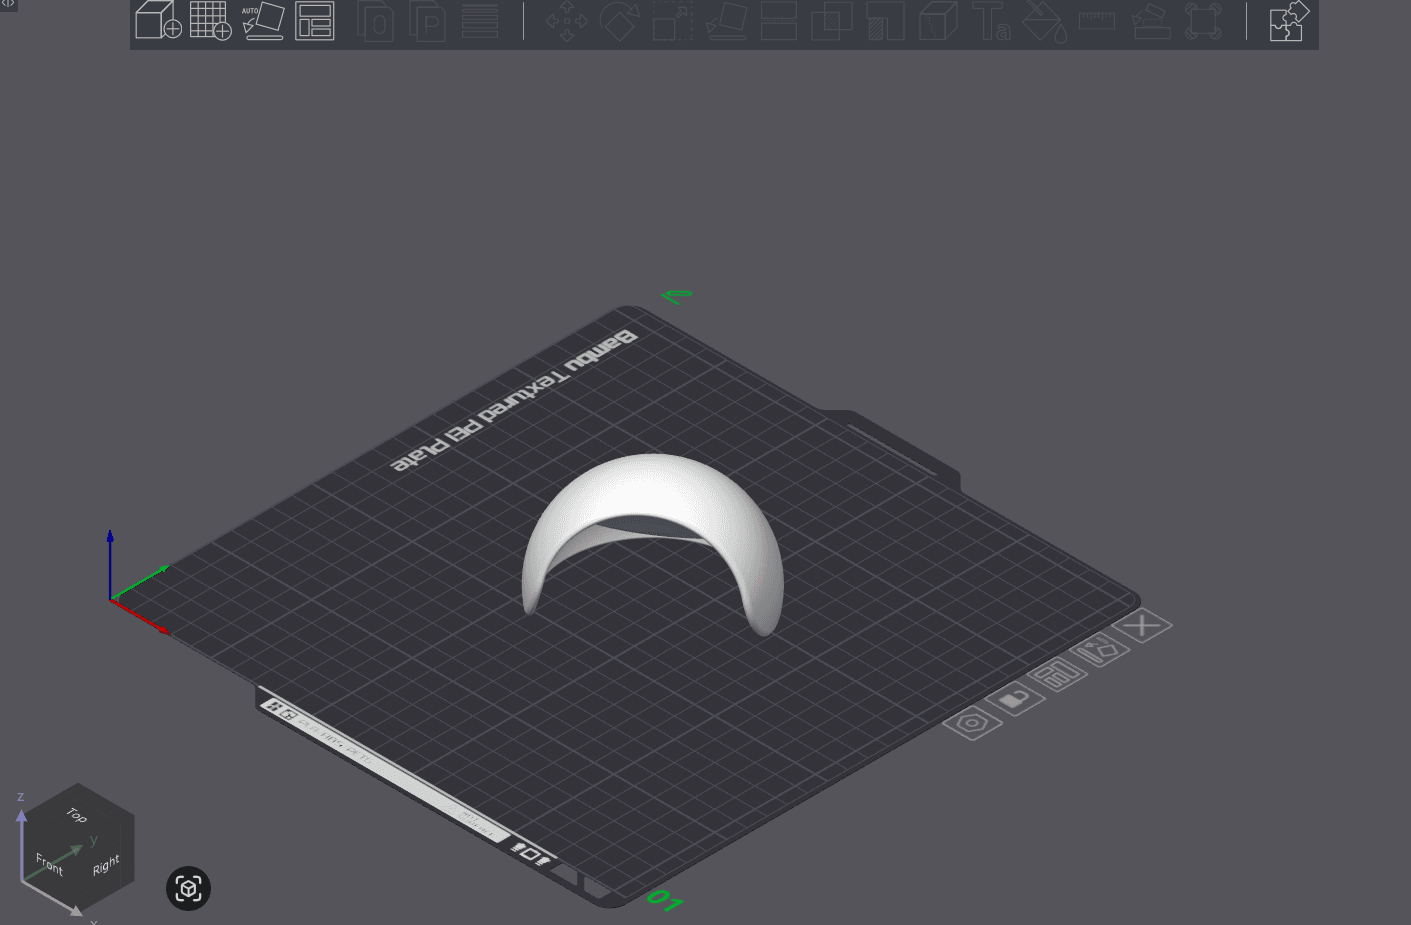Image resolution: width=1411 pixels, height=925 pixels.
Task: Open the Cut tool
Action: point(779,20)
